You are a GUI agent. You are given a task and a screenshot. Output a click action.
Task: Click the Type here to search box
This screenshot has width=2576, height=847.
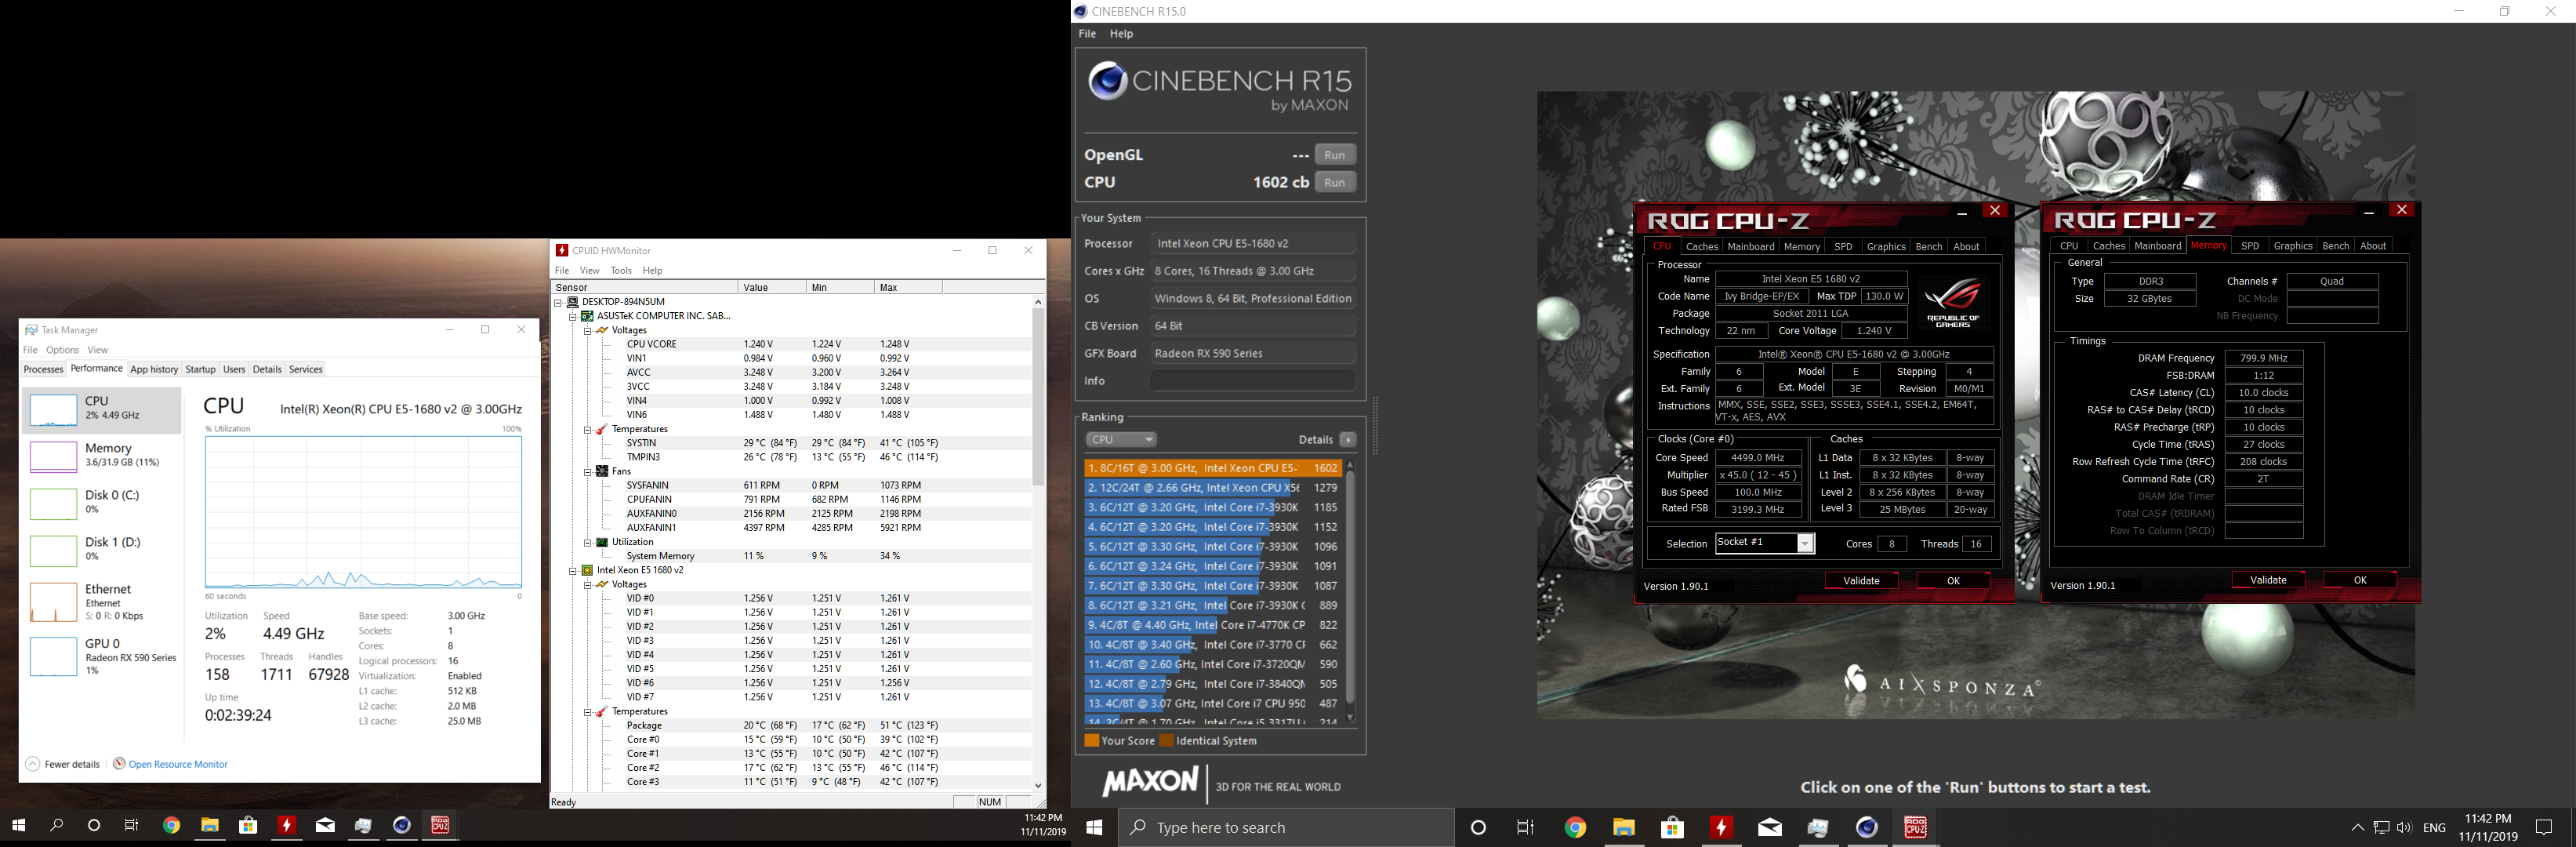[x=1286, y=828]
